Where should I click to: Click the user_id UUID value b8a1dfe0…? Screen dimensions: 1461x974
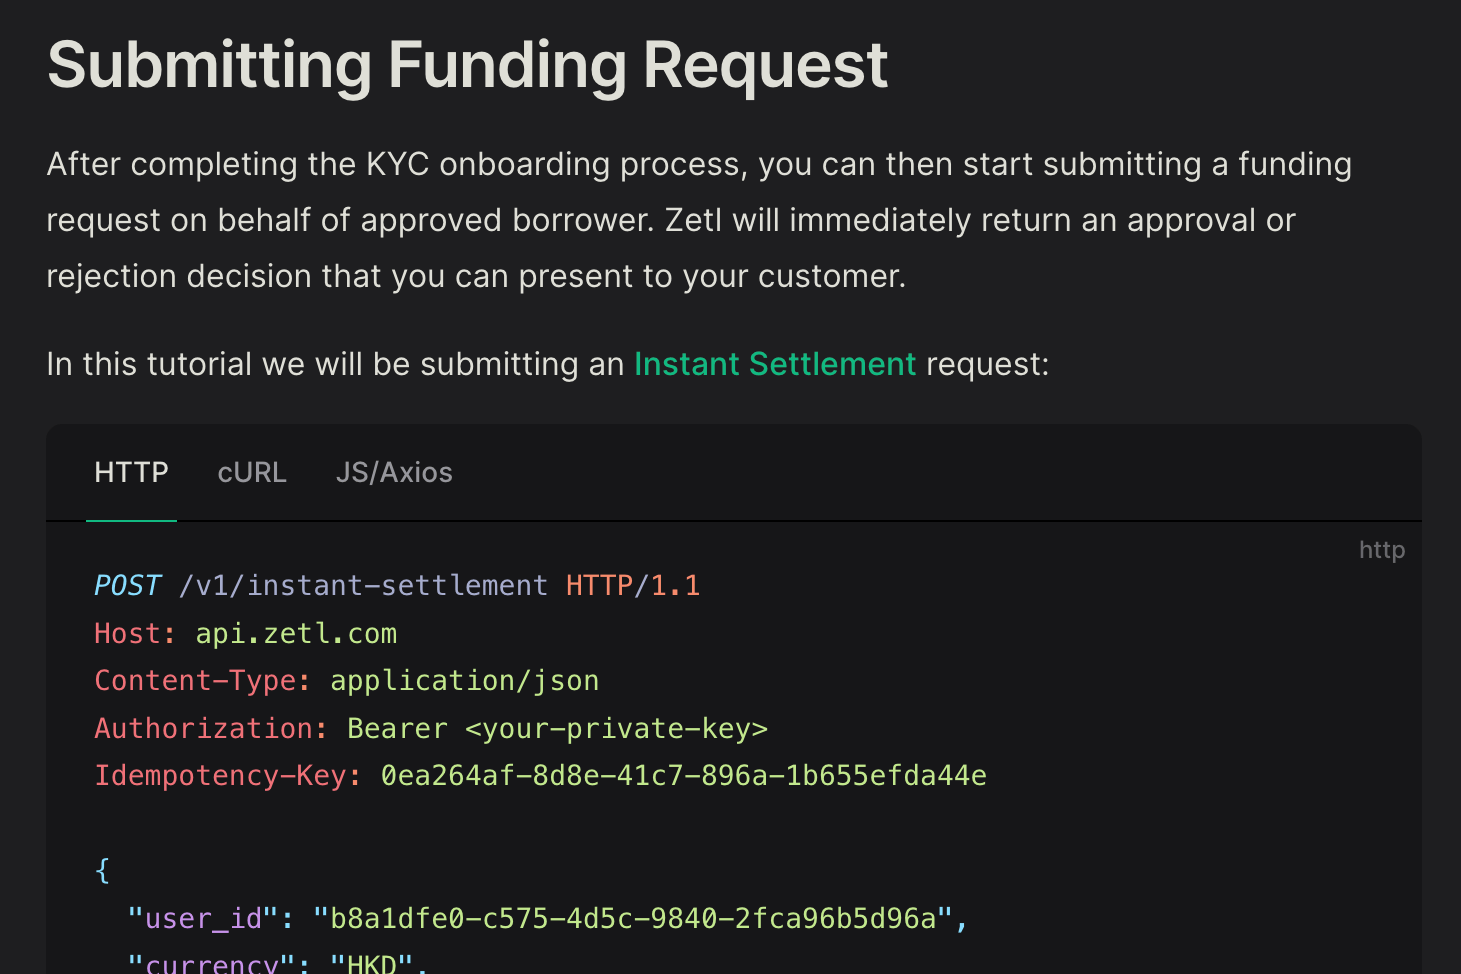pos(633,918)
